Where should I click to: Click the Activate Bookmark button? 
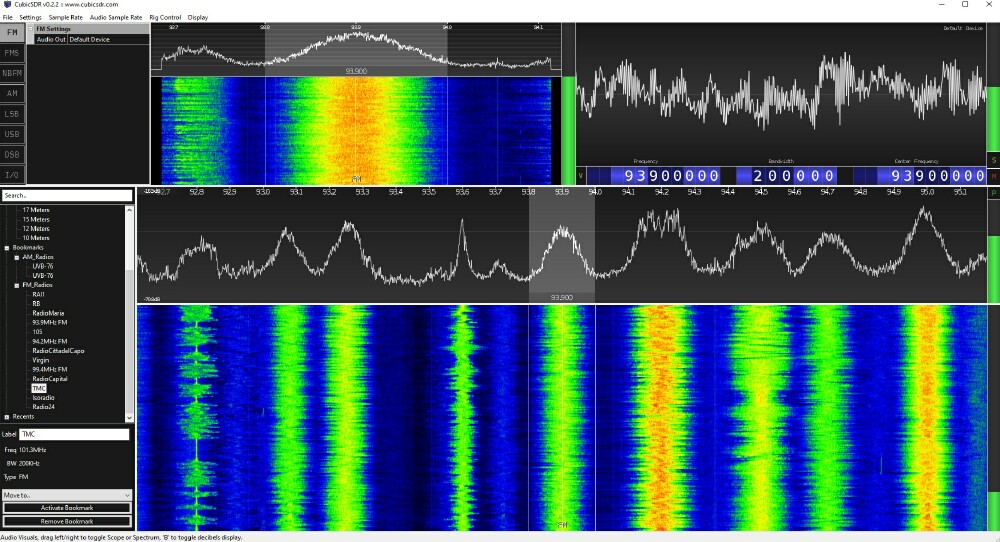click(x=67, y=508)
